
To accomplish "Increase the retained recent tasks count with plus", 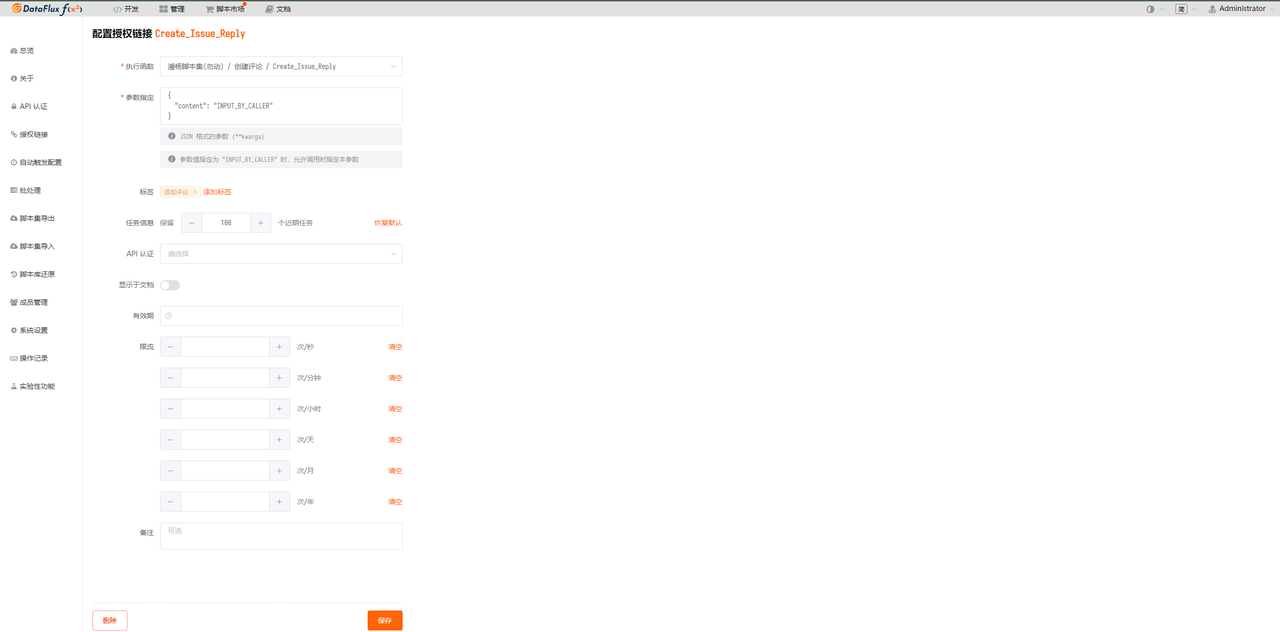I will 260,223.
